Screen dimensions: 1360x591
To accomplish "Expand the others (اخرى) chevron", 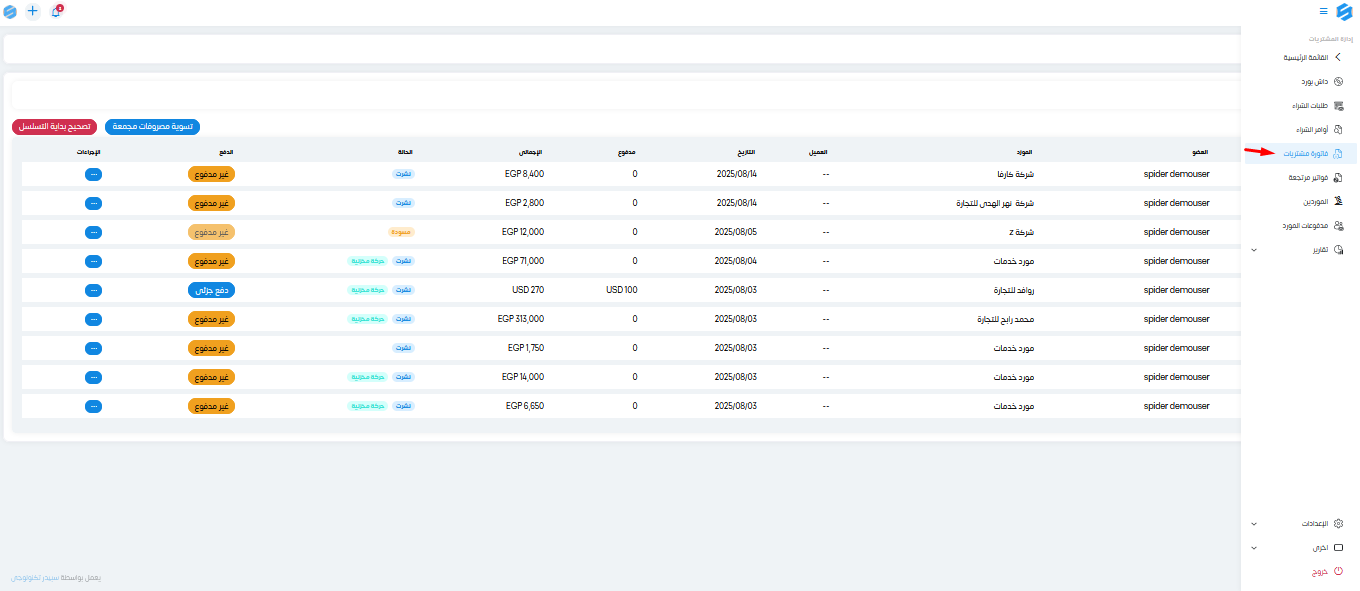I will coord(1254,548).
